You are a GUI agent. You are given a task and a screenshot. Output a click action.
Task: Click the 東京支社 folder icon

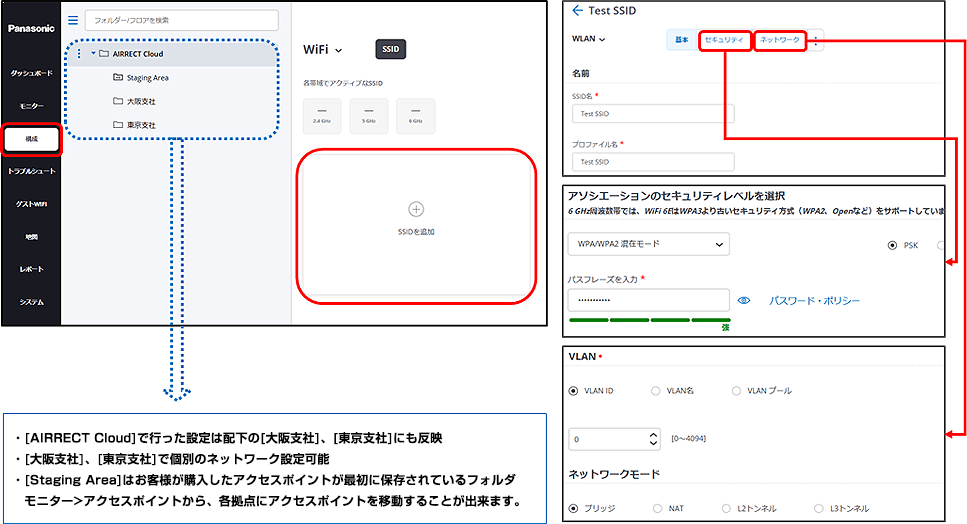coord(118,125)
